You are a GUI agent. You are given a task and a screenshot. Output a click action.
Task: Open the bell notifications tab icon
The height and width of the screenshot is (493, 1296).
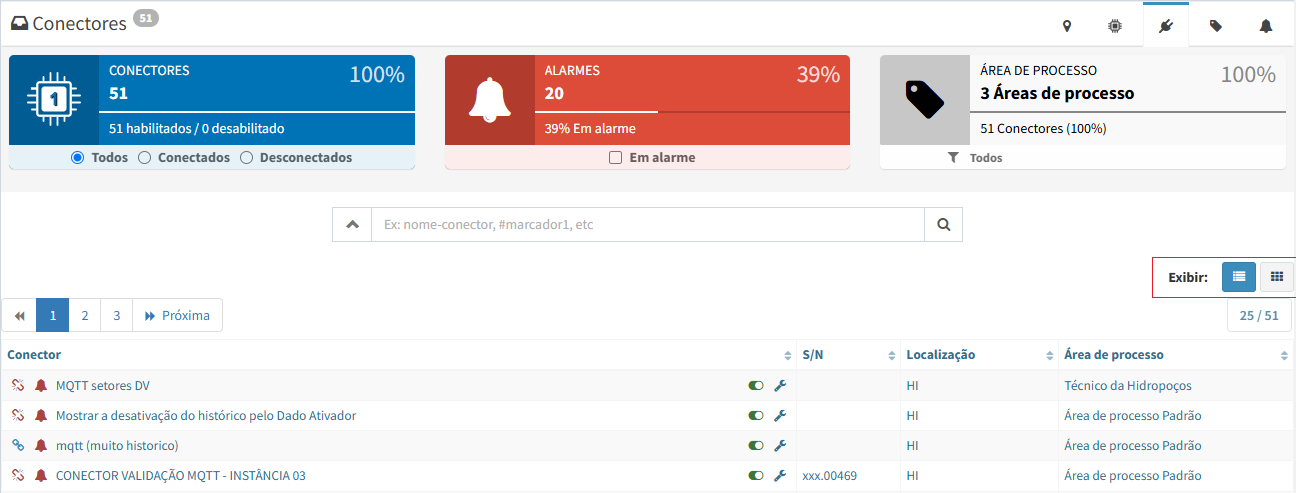point(1266,26)
